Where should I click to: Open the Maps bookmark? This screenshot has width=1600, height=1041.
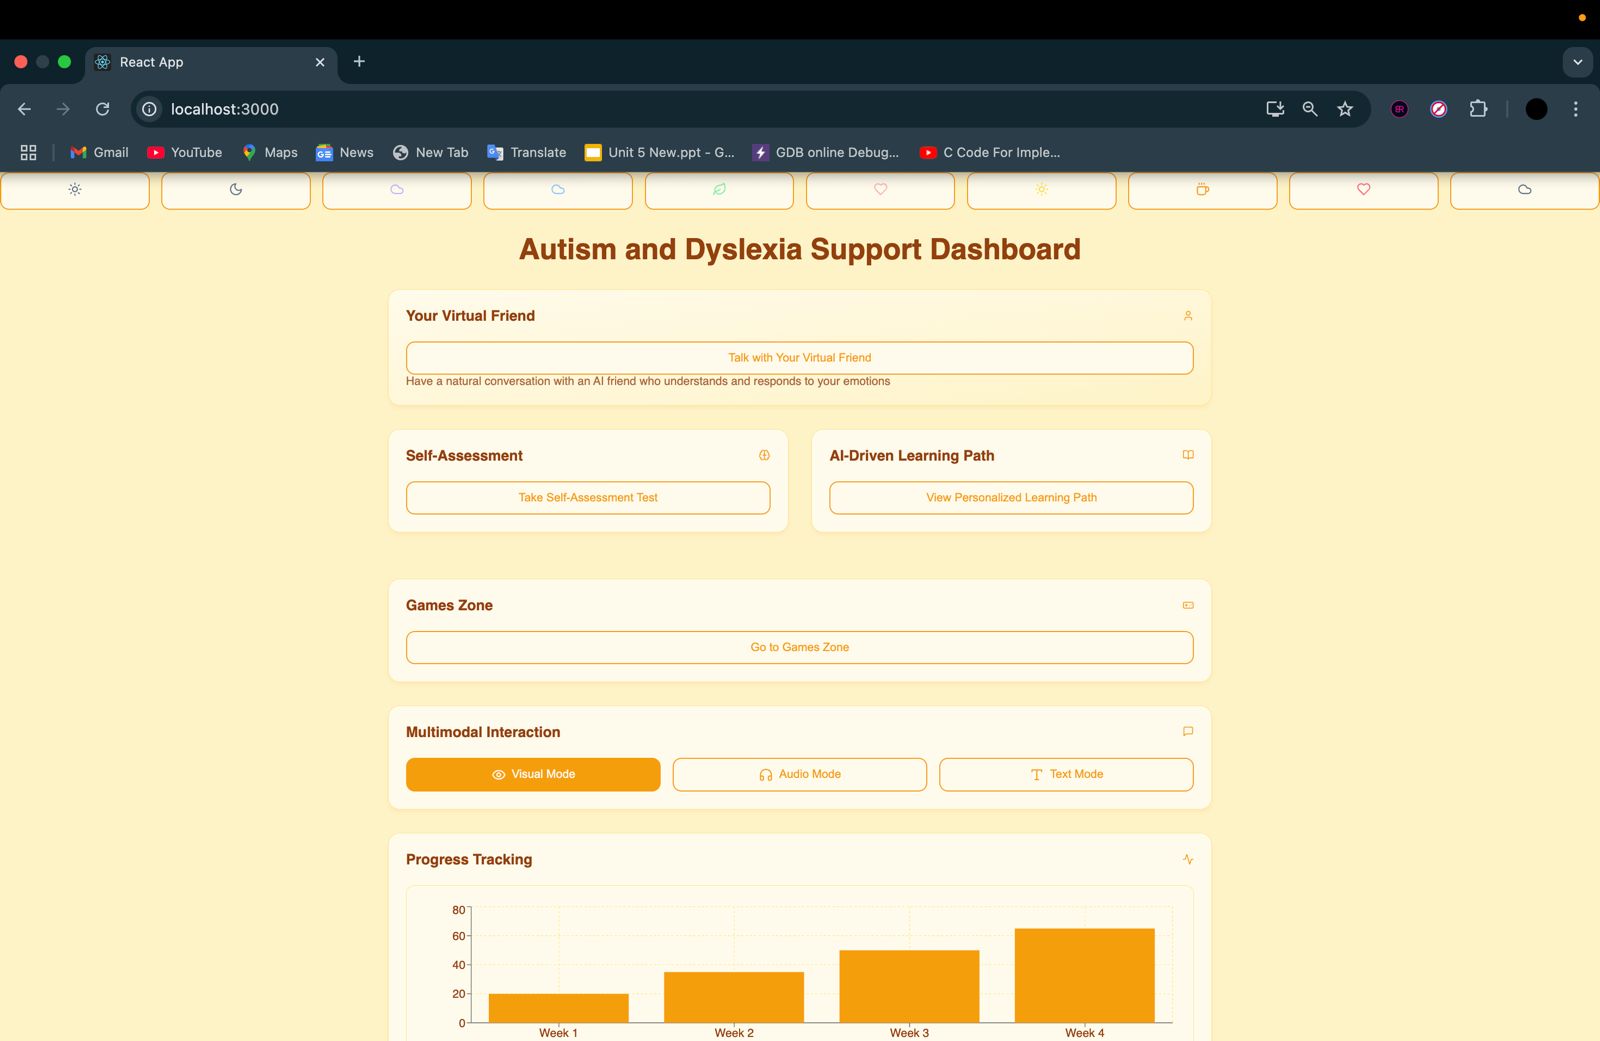point(270,152)
